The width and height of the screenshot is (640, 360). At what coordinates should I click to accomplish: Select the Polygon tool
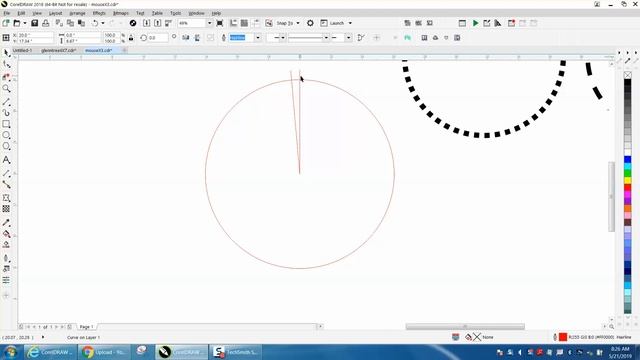click(7, 146)
